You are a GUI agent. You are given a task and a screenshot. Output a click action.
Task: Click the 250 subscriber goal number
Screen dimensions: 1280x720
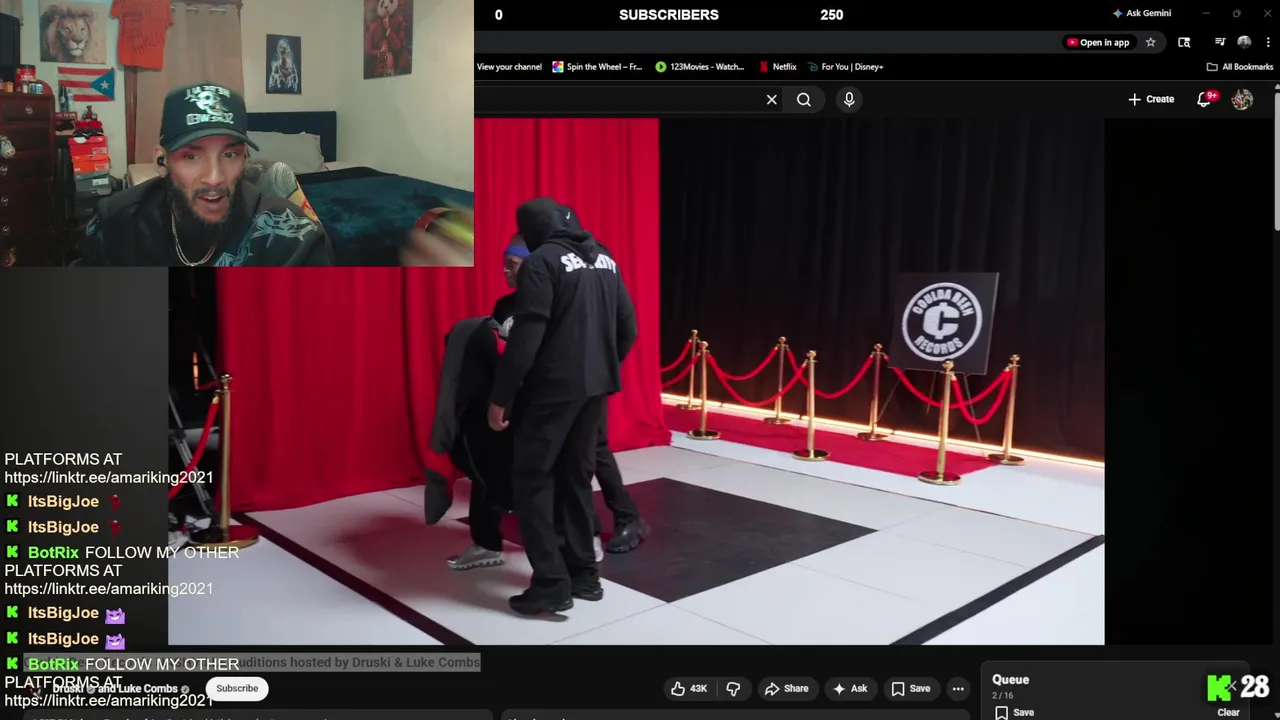(x=832, y=15)
